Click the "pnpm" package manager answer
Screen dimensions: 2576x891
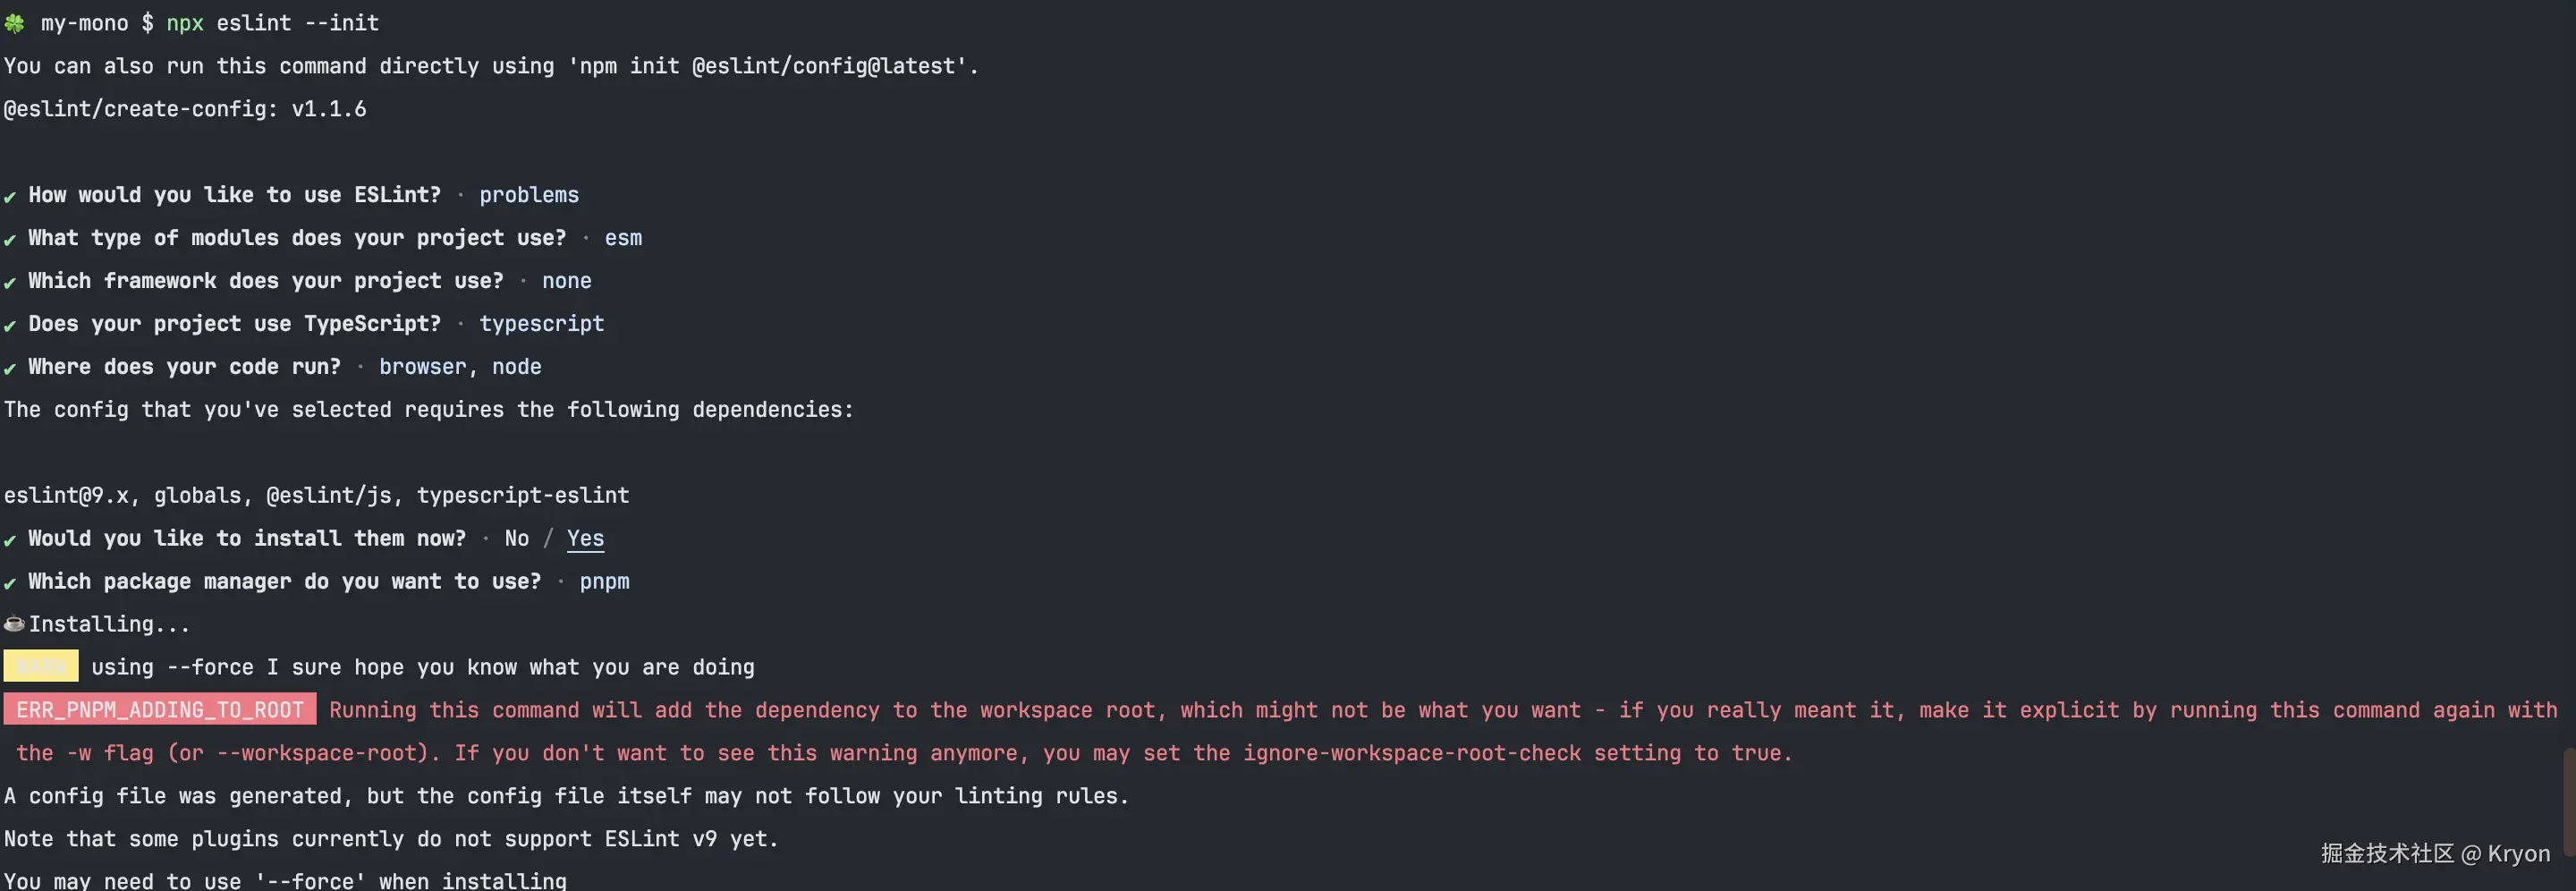604,581
